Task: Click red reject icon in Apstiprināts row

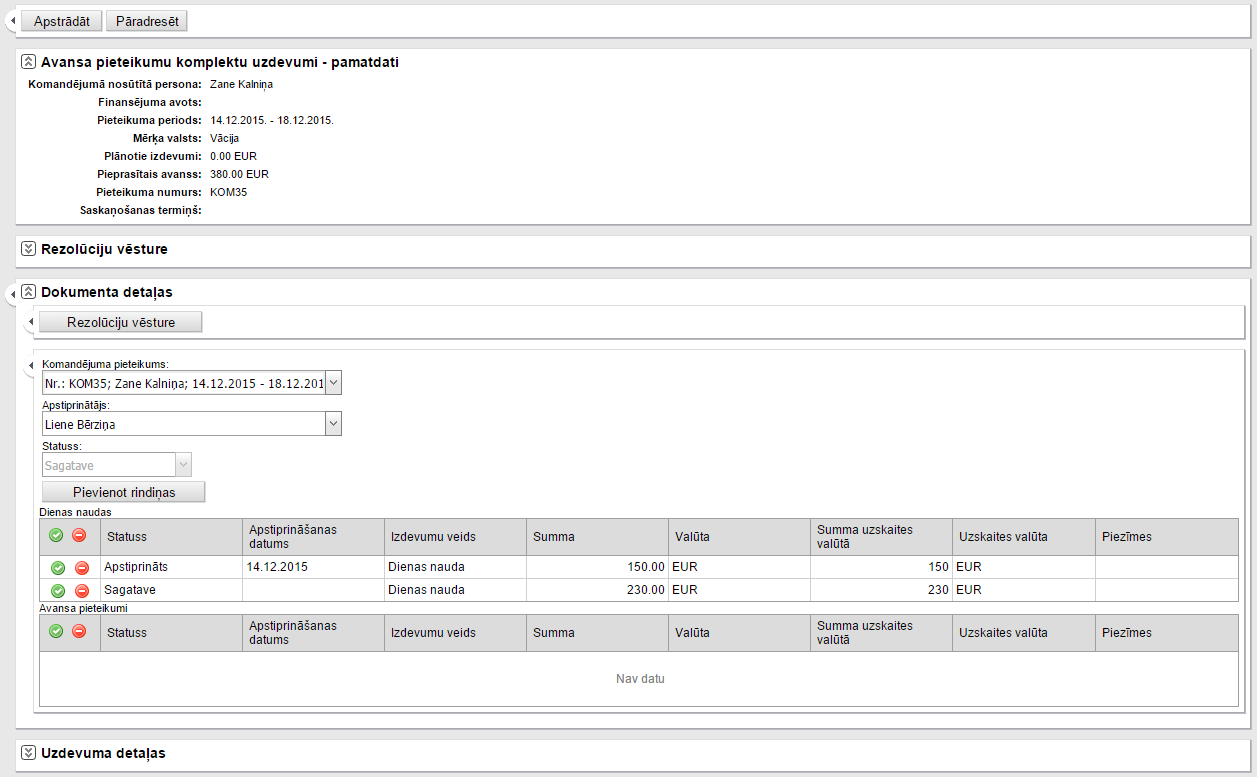Action: pos(82,567)
